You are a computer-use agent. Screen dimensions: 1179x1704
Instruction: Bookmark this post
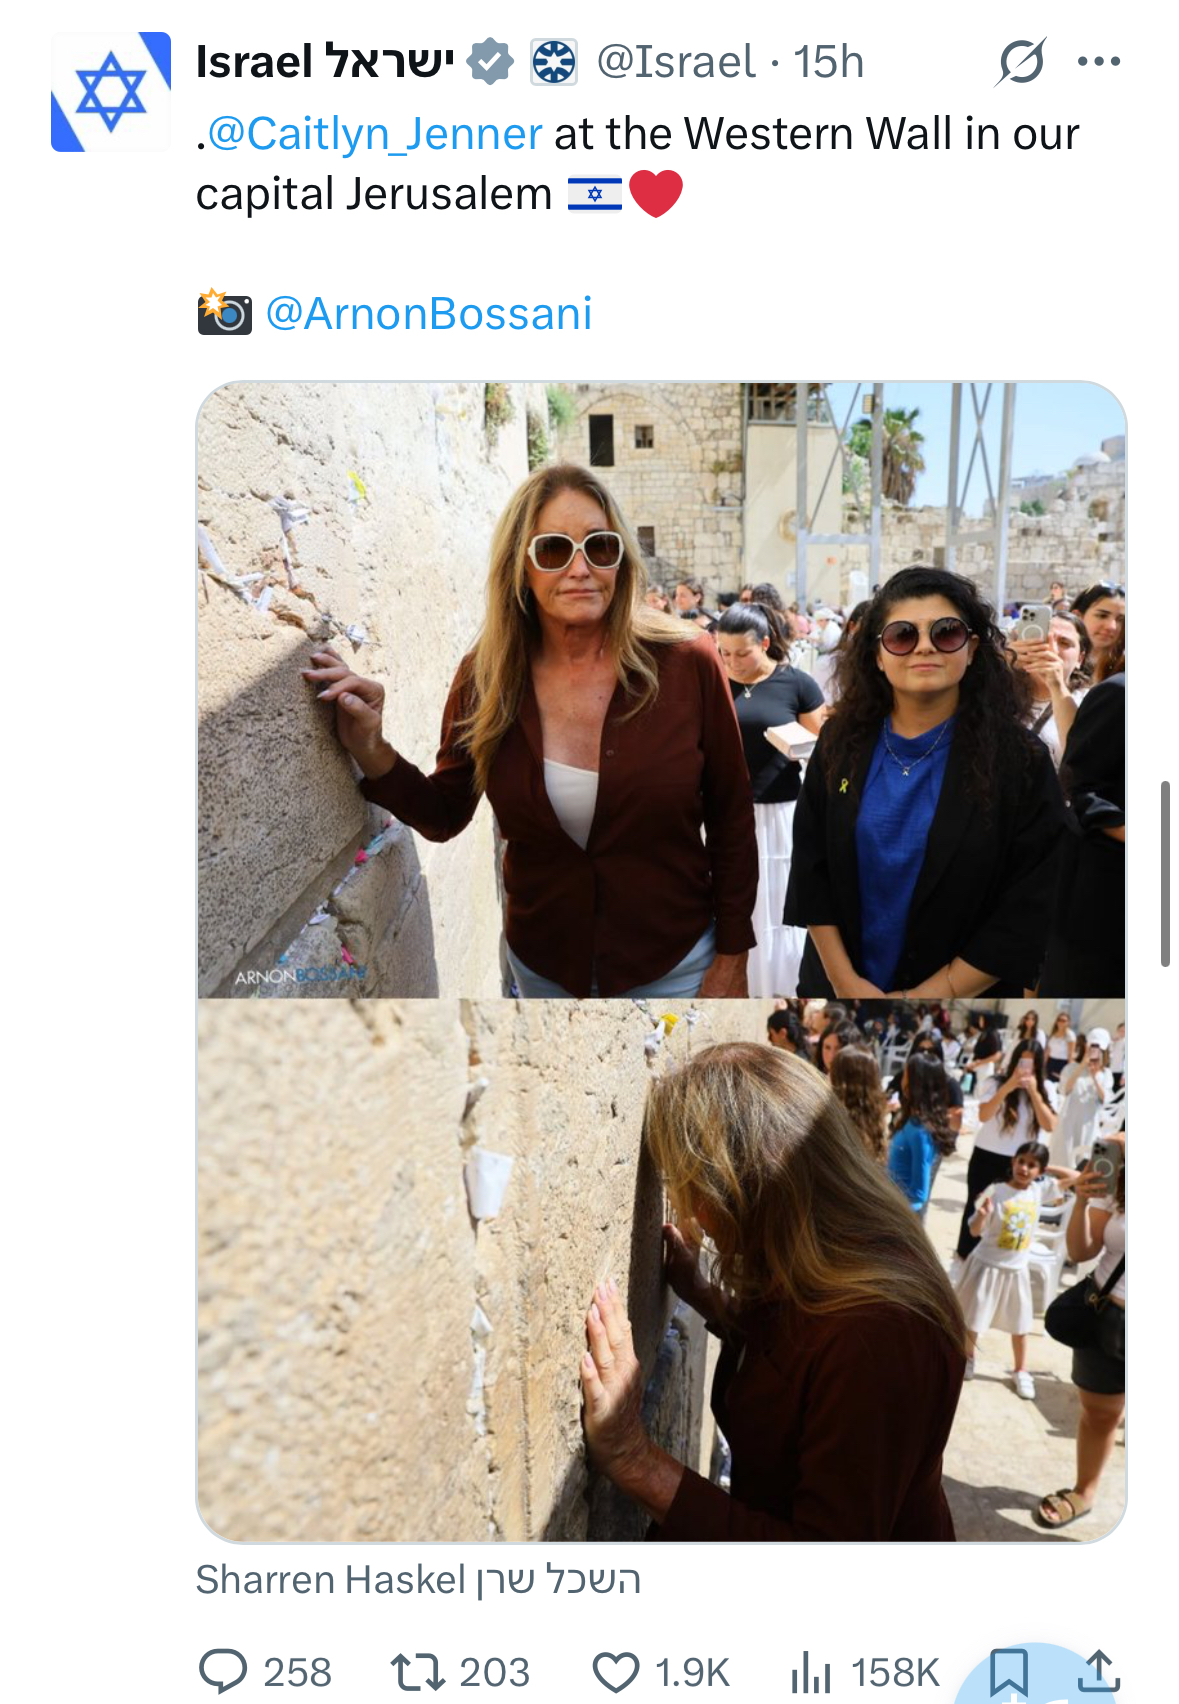coord(1008,1671)
